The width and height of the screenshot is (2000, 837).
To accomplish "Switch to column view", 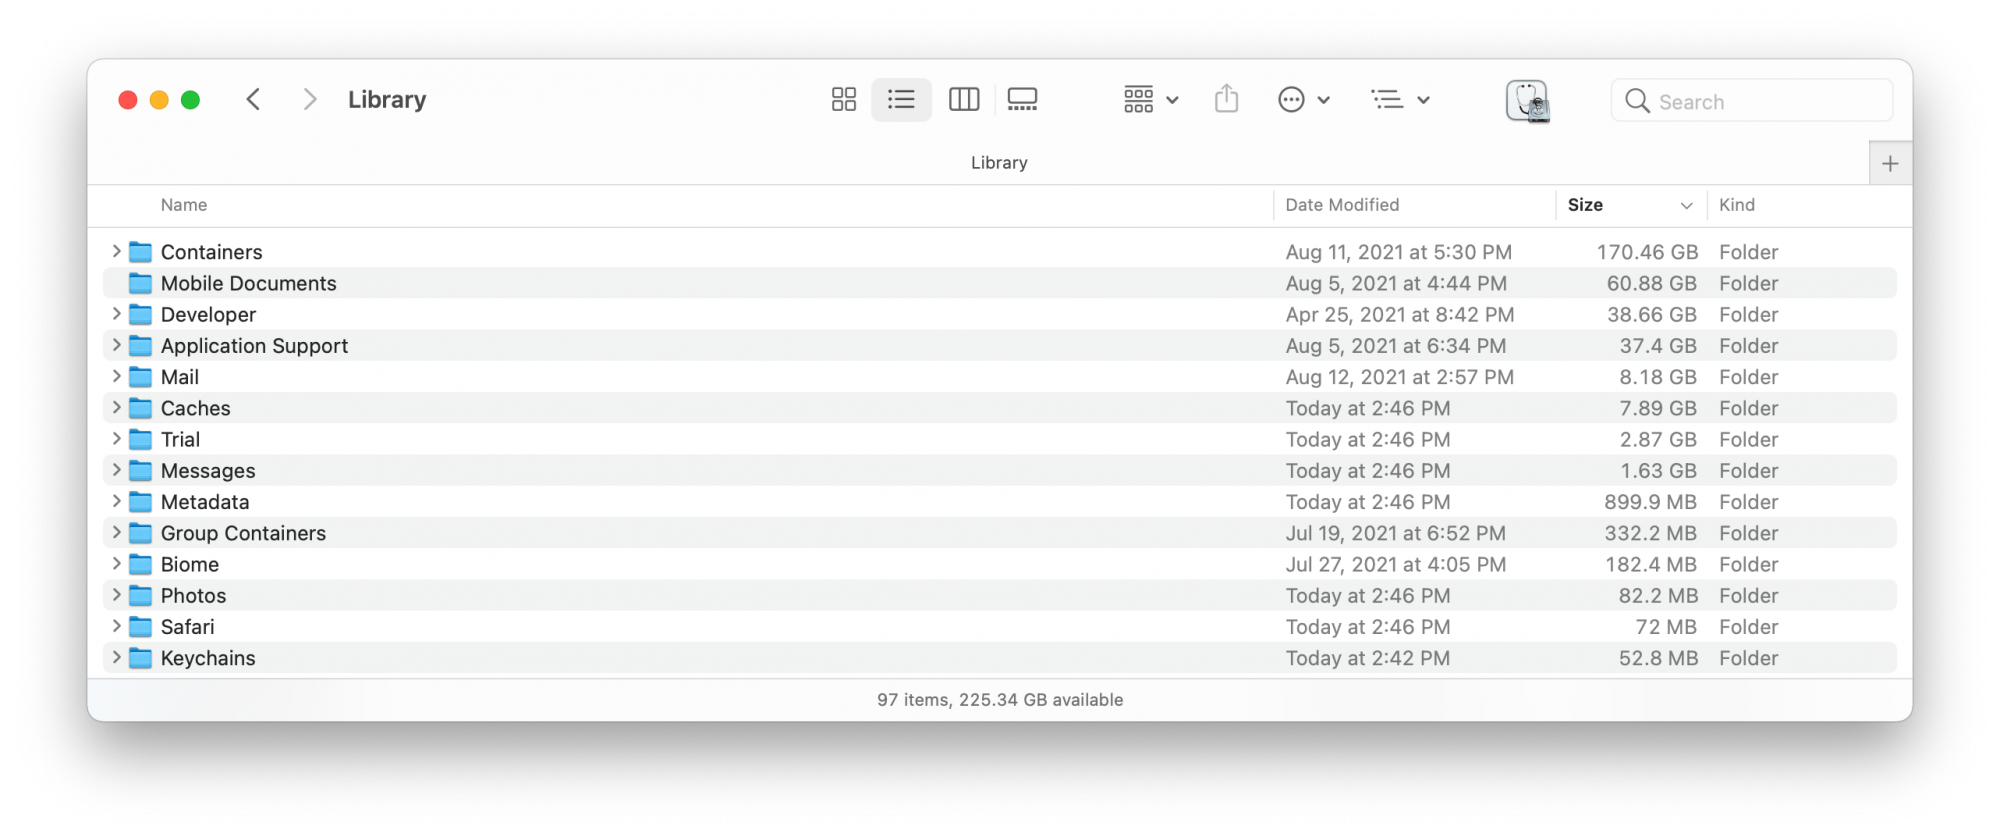I will [964, 99].
